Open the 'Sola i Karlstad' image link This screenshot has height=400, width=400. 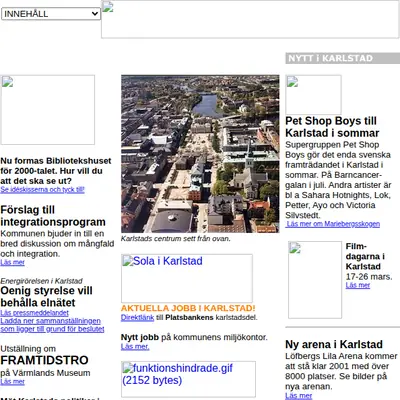click(187, 278)
